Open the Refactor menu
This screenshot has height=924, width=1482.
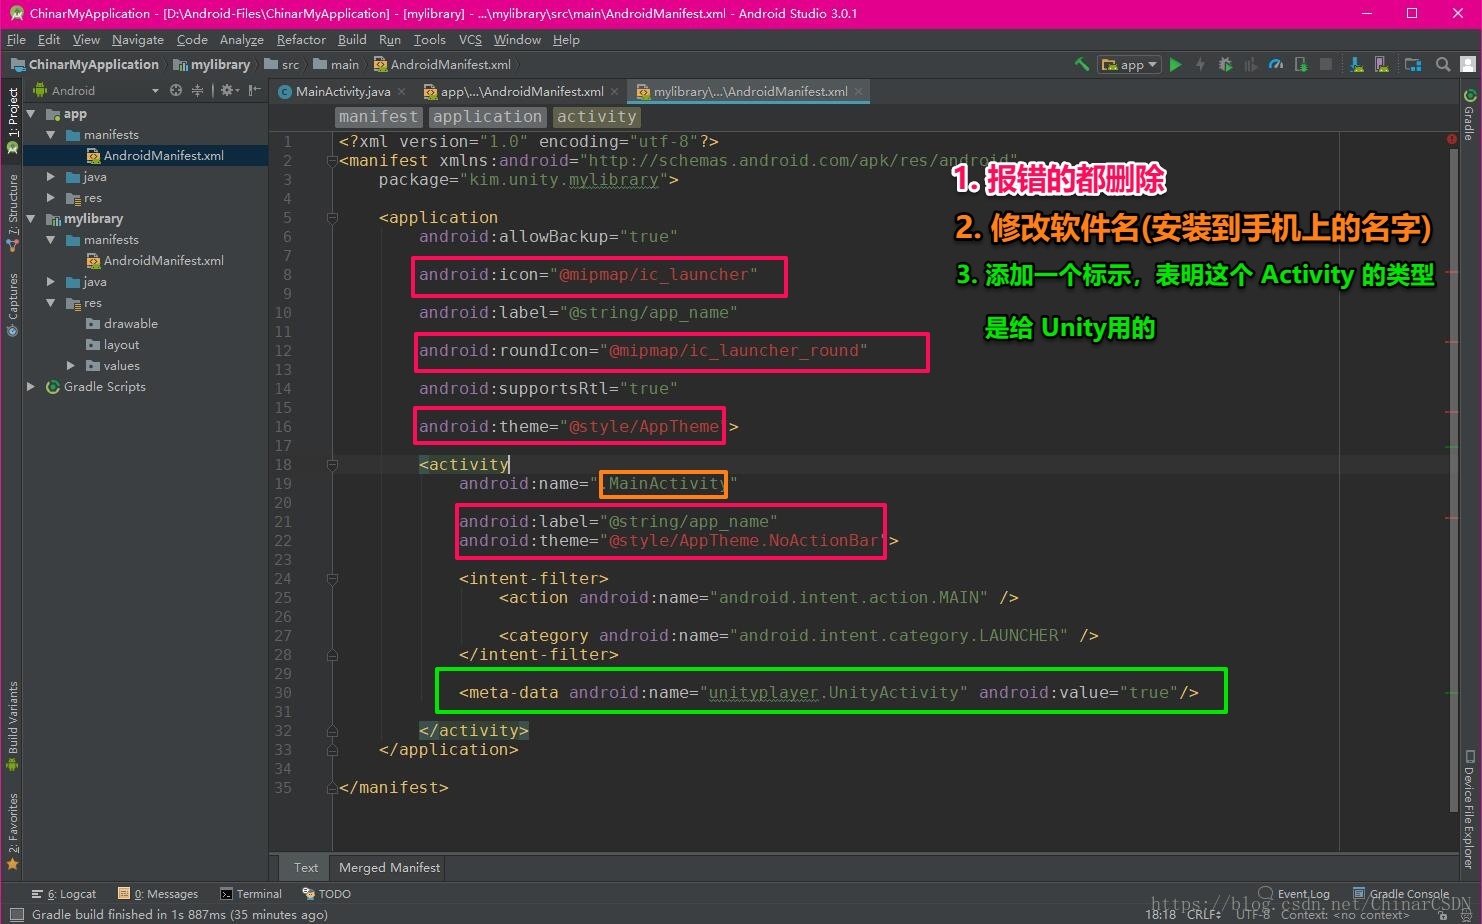[301, 40]
